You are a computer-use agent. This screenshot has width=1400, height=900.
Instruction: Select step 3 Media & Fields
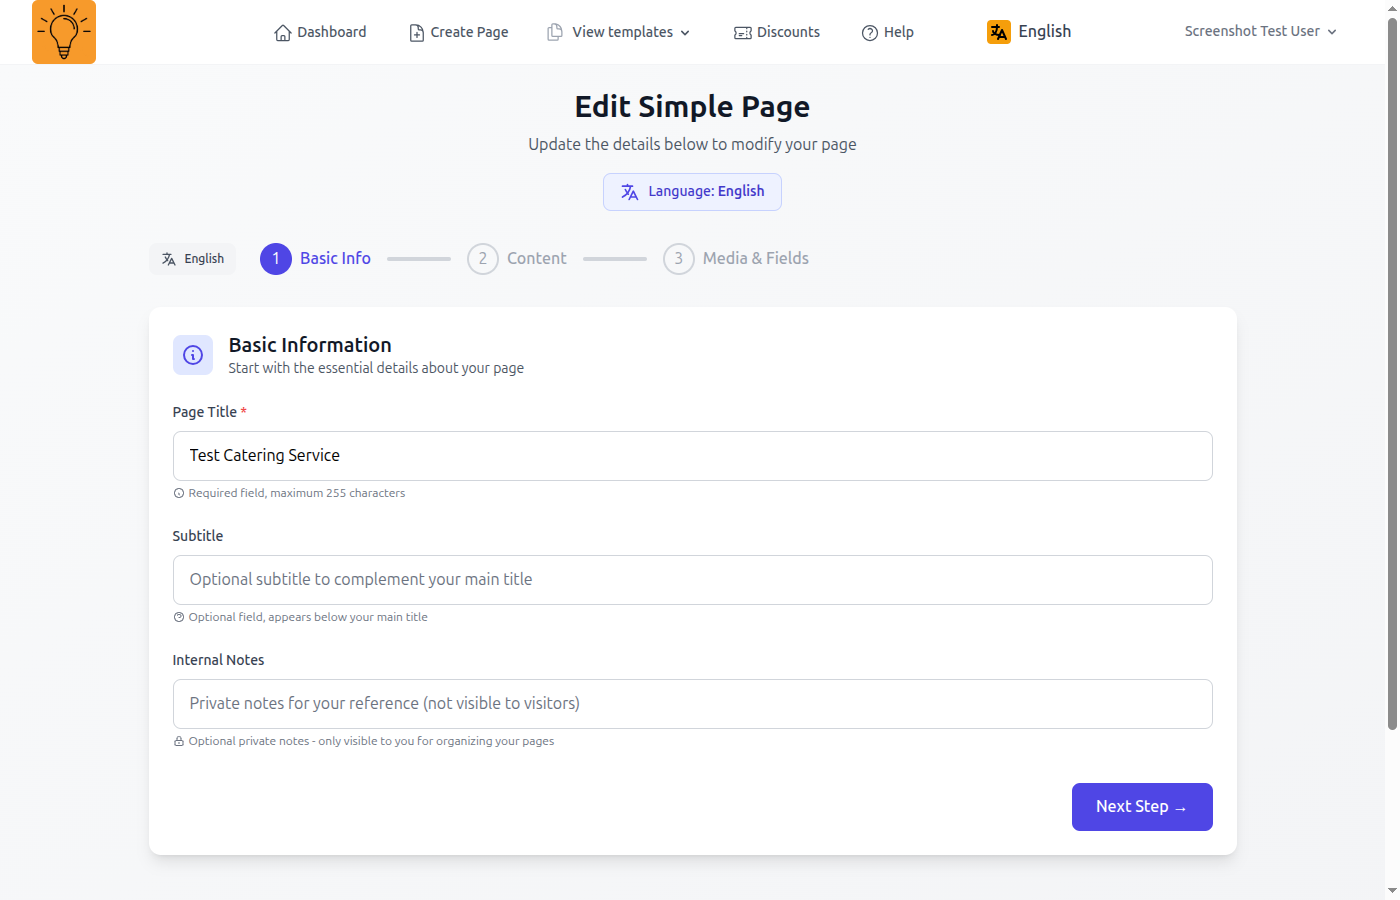tap(736, 259)
